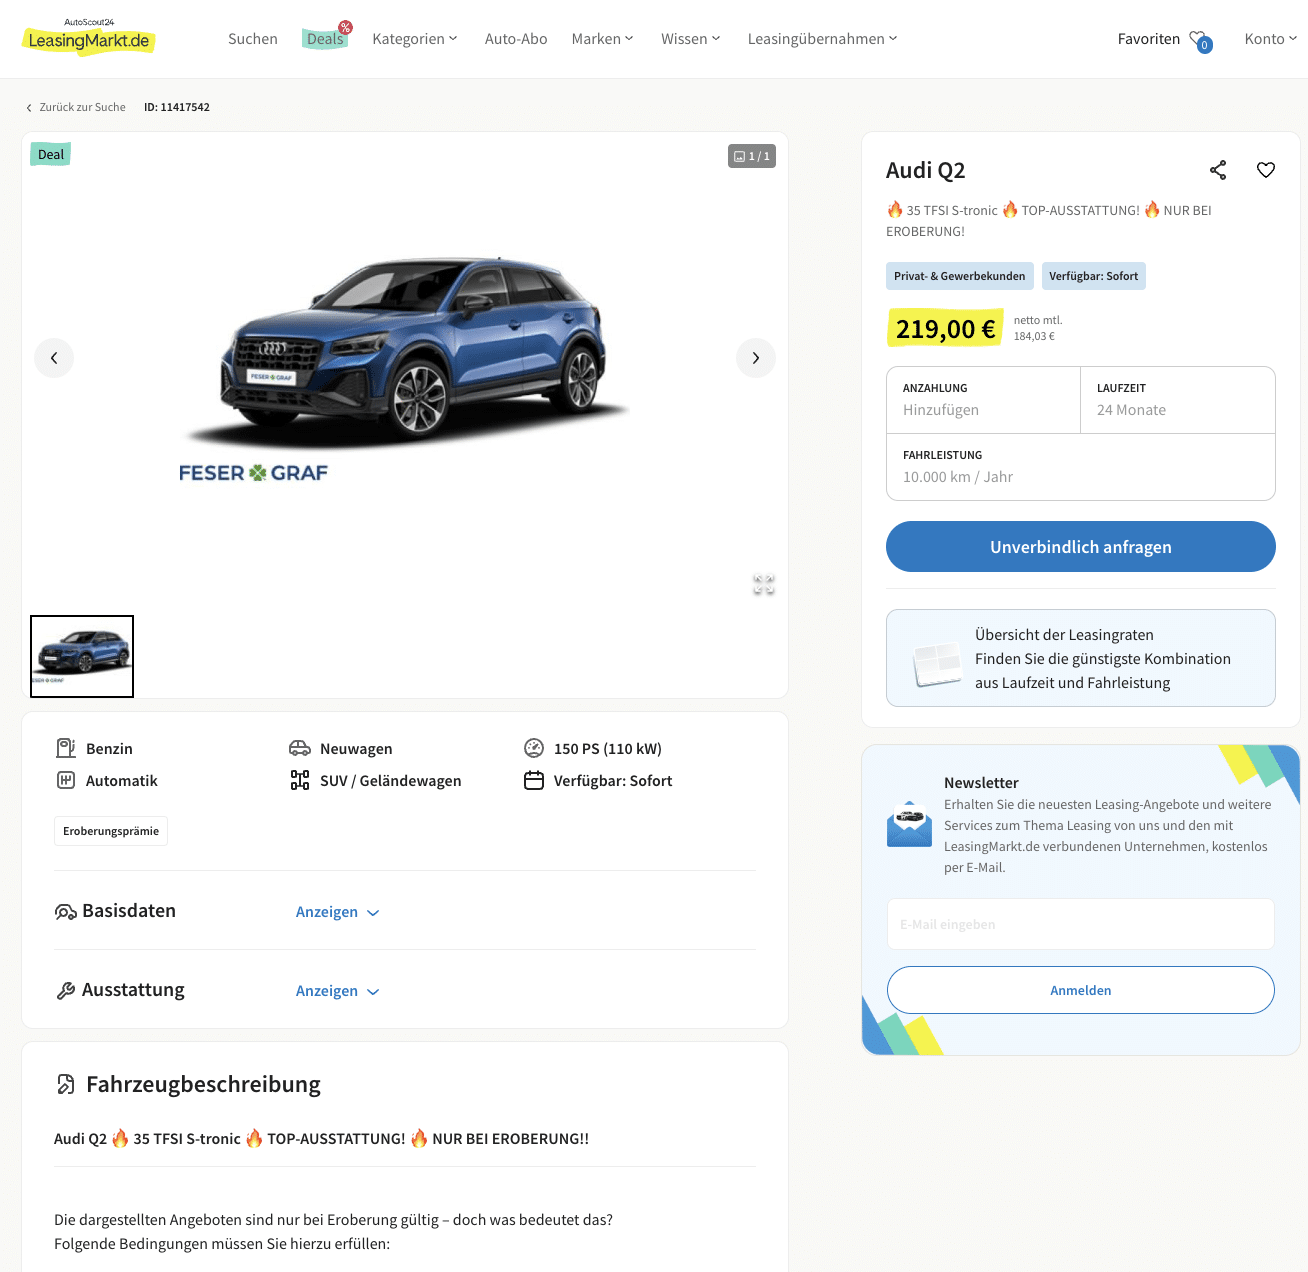Open Favoriten in top bar

tap(1149, 39)
